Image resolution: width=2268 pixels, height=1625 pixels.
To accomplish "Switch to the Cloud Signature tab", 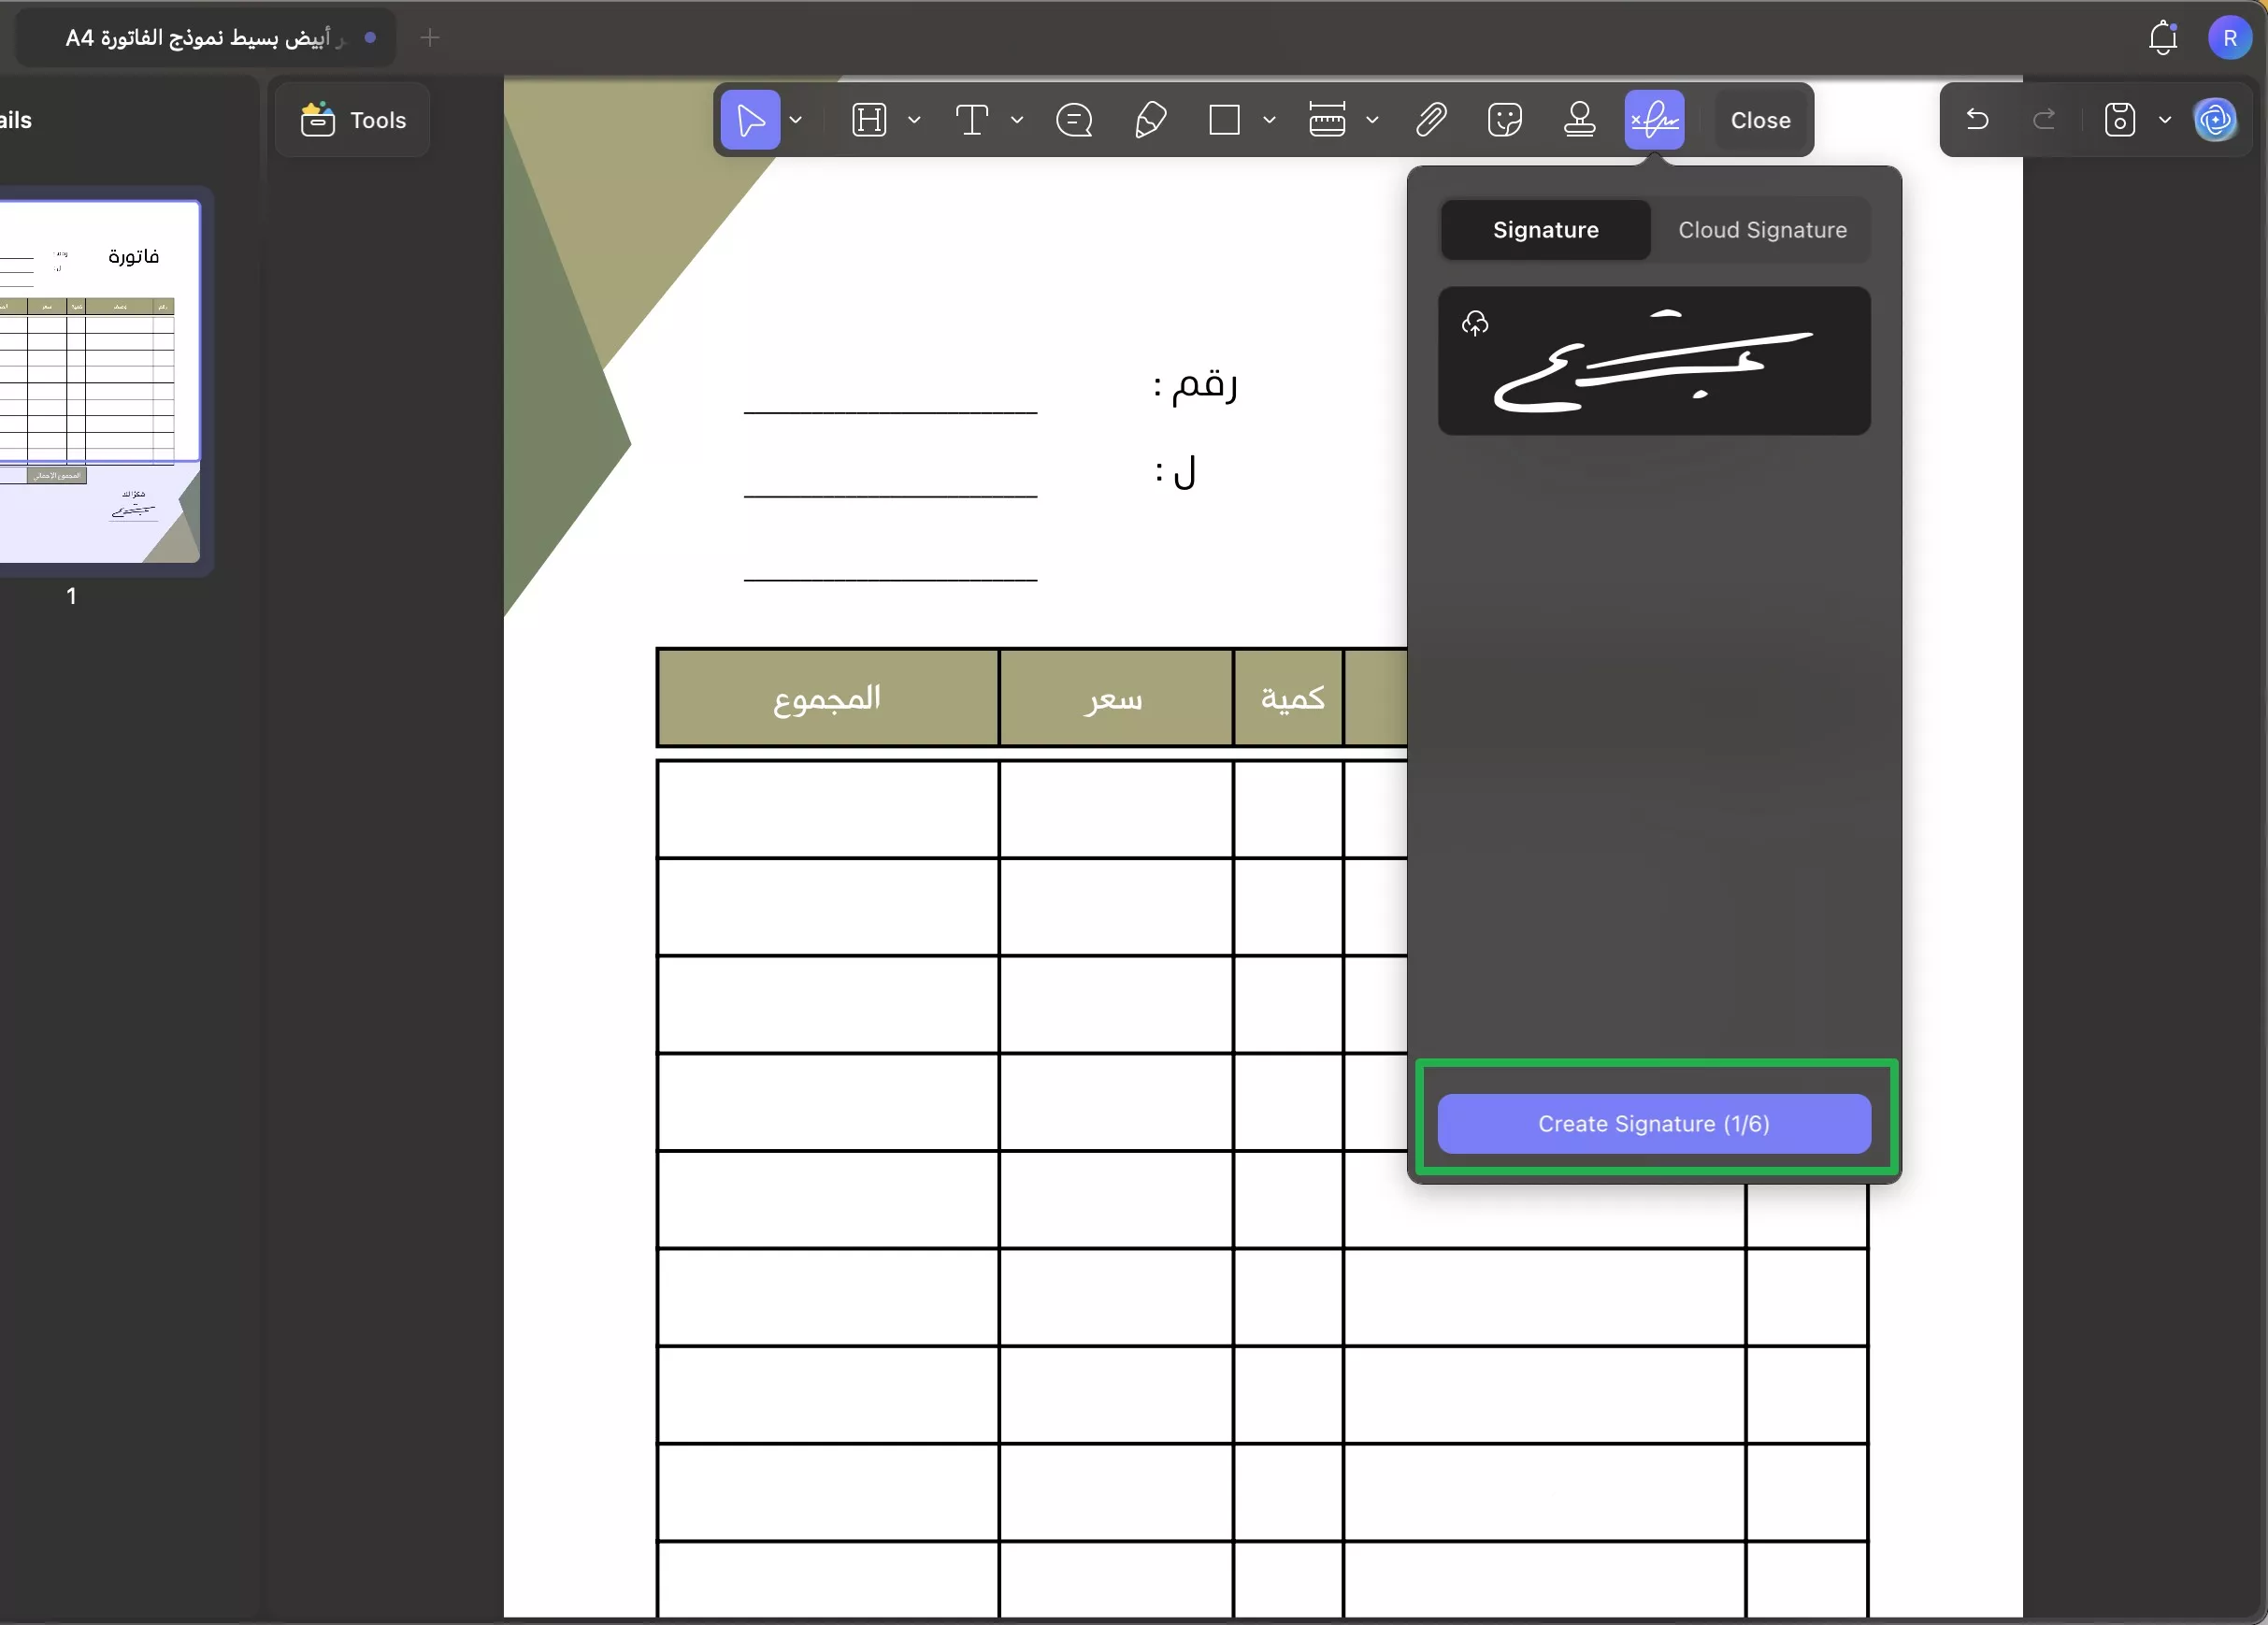I will 1762,230.
